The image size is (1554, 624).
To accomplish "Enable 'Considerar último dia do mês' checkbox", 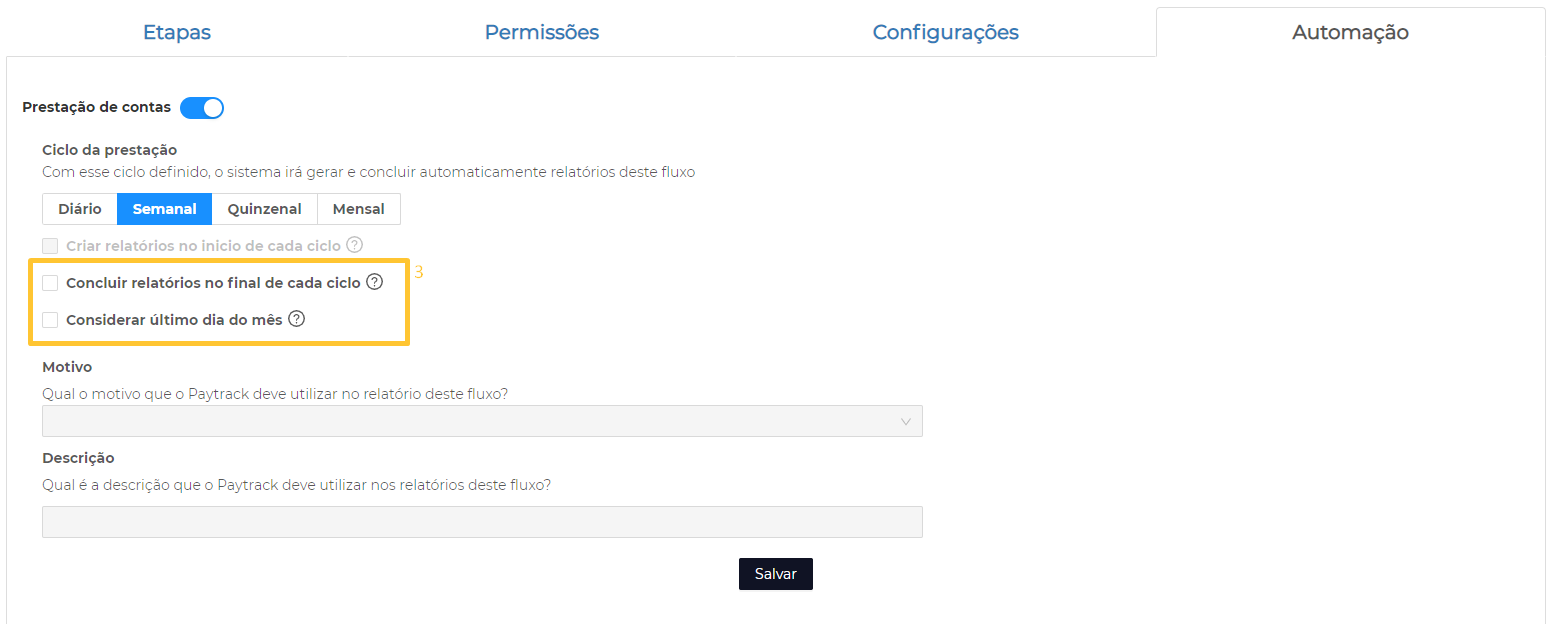I will pyautogui.click(x=50, y=320).
